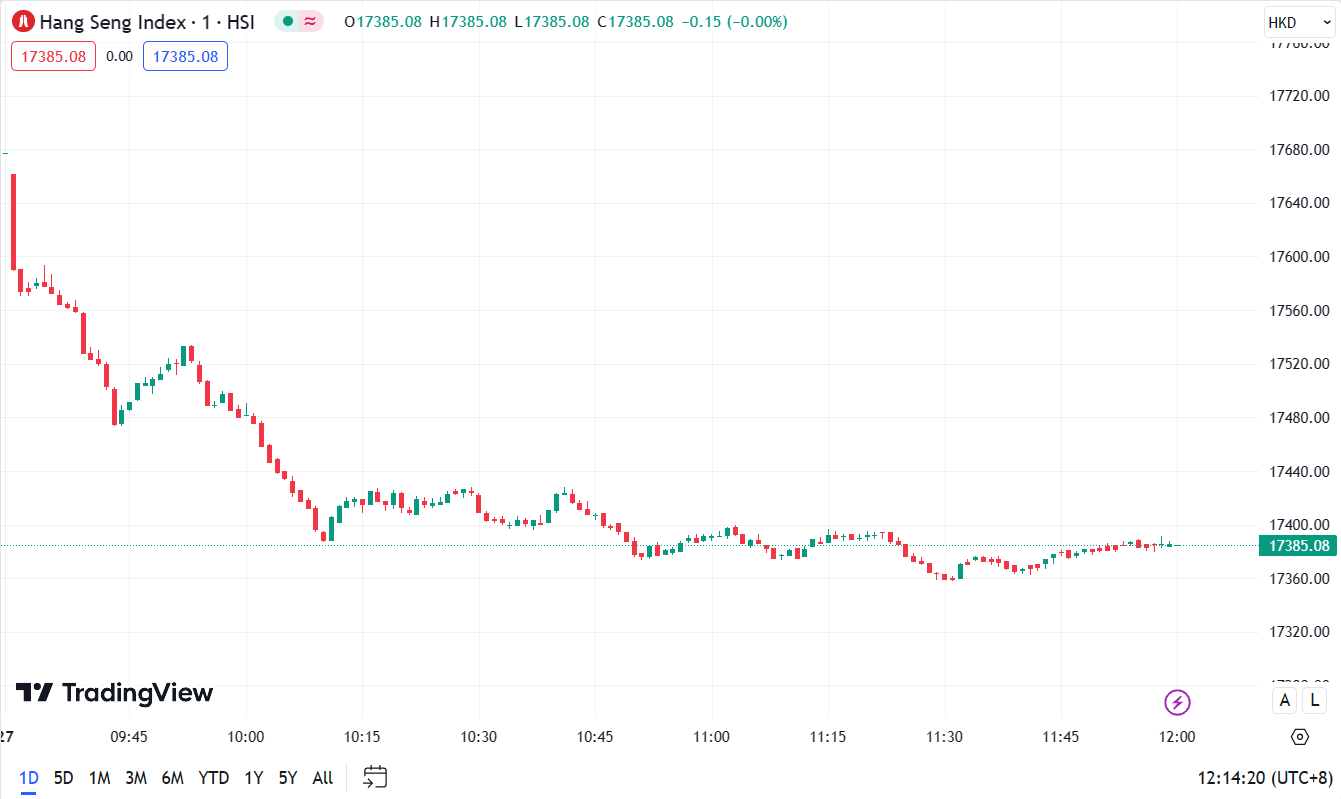Toggle logarithmic scale with the L button
Screen dimensions: 1341x799
pos(1315,700)
